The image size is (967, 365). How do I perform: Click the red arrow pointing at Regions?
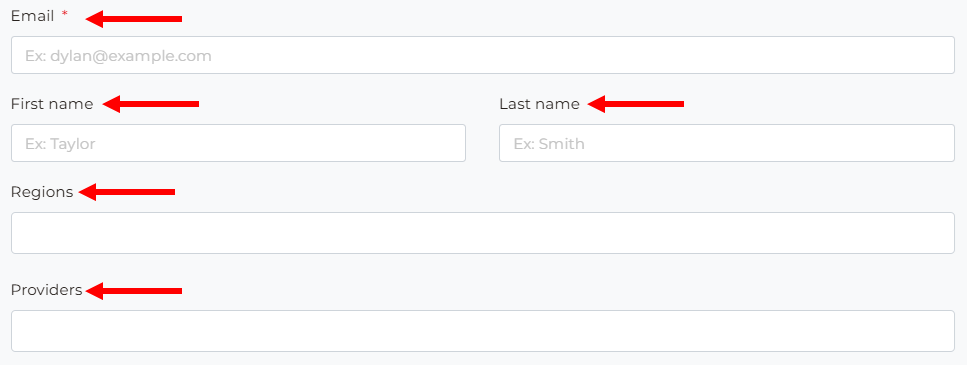pos(127,192)
